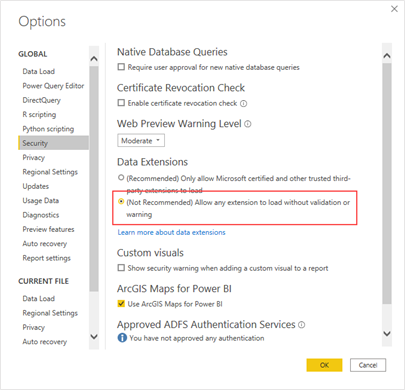Select Recommended Microsoft certified extensions radio option
Screen dimensions: 405x390
[121, 178]
